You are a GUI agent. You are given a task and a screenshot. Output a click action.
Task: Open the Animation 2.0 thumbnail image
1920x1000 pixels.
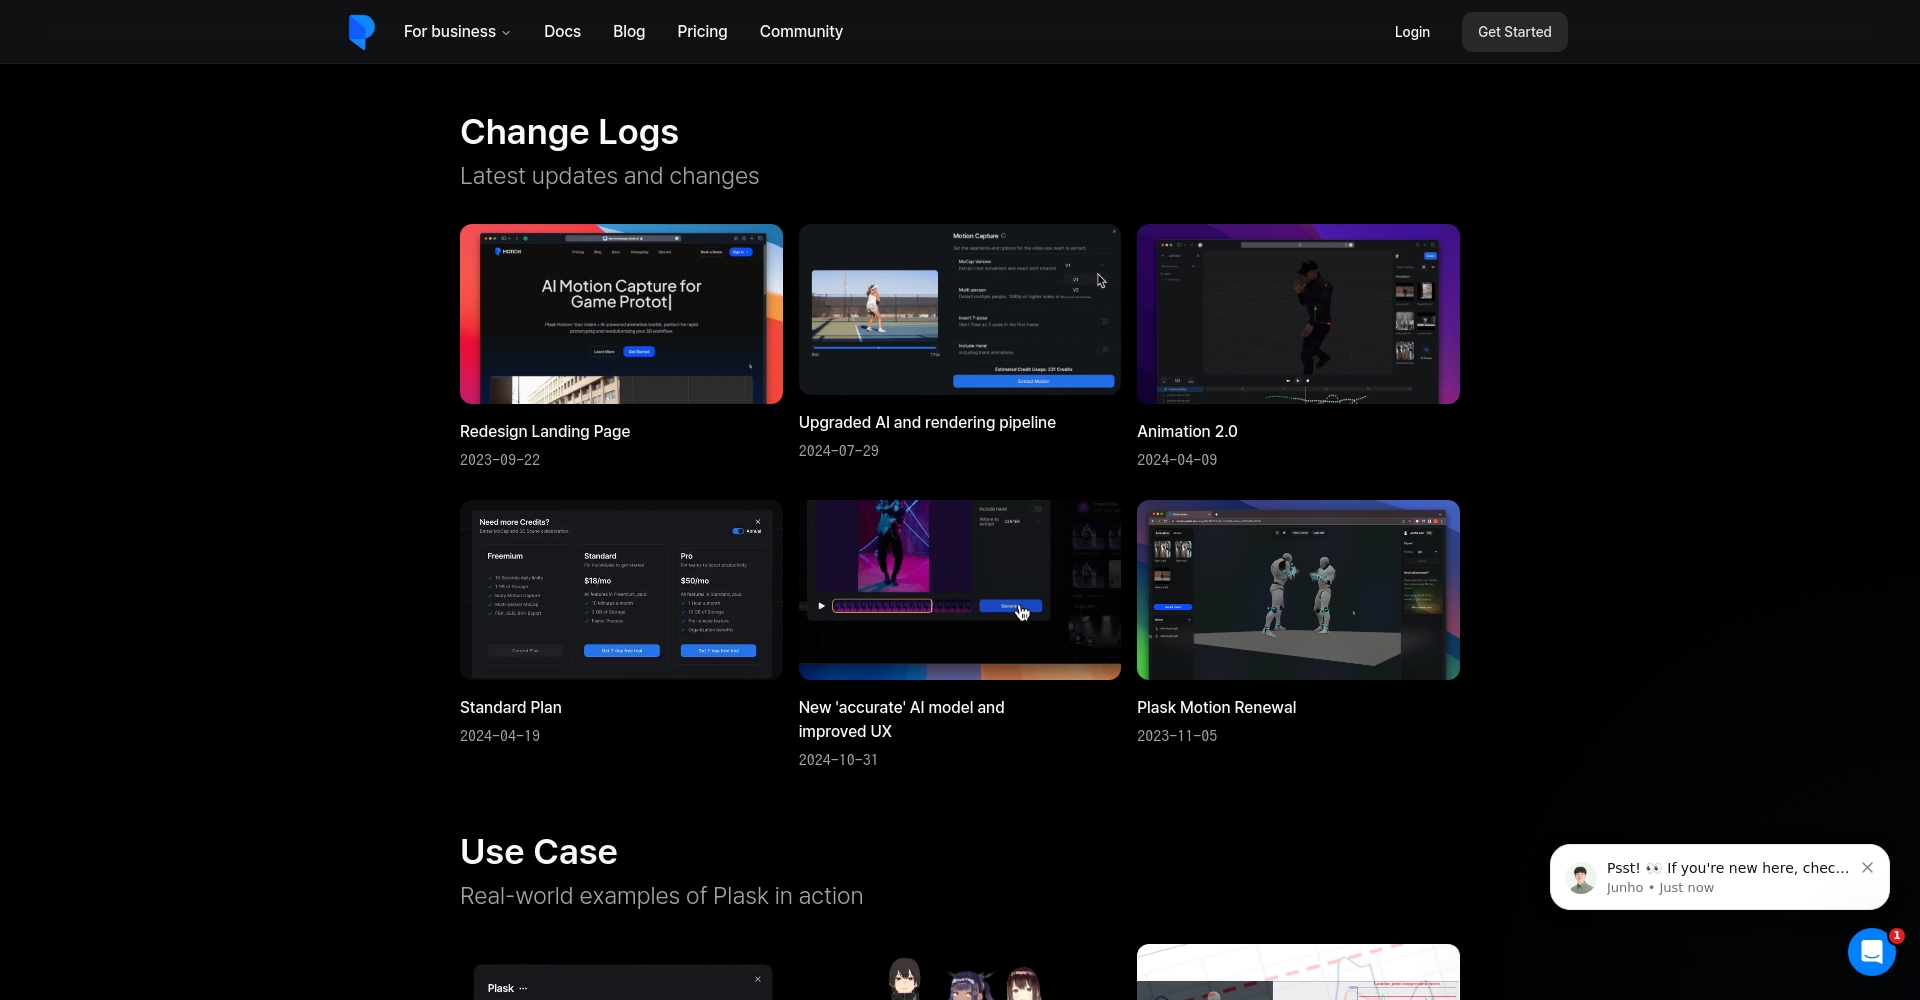pyautogui.click(x=1298, y=314)
